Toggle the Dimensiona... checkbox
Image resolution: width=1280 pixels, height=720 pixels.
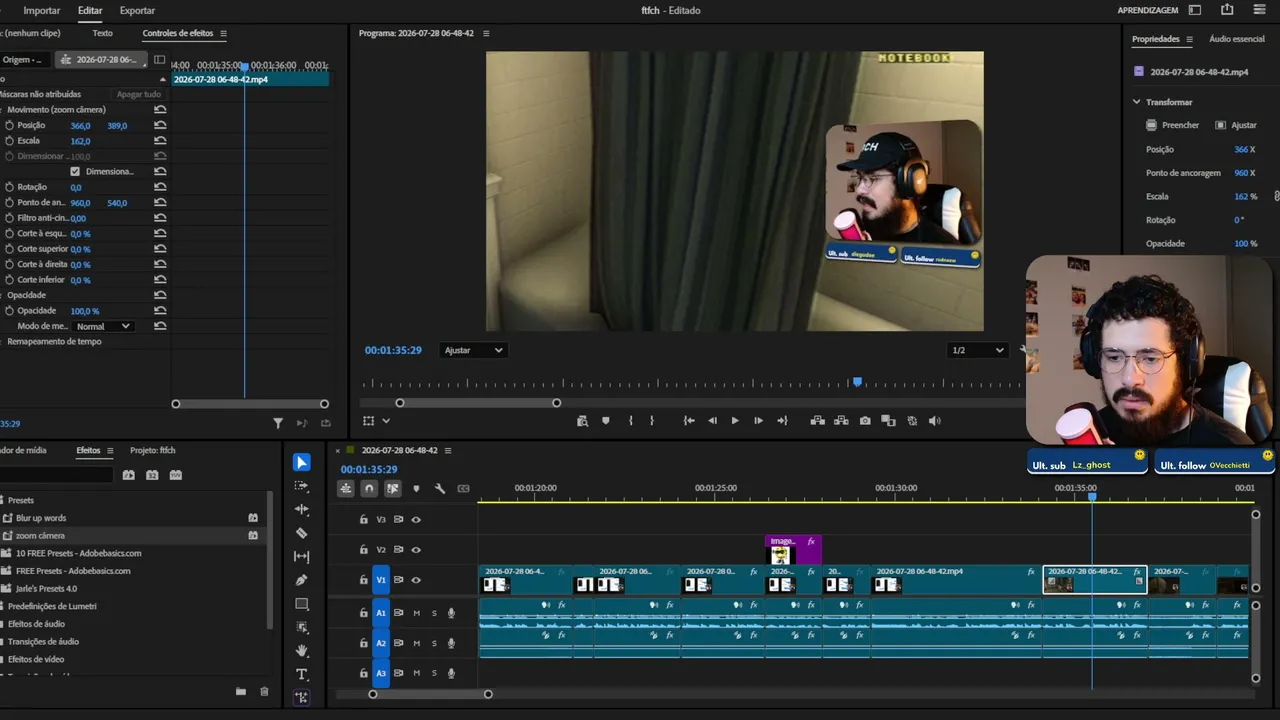(75, 171)
